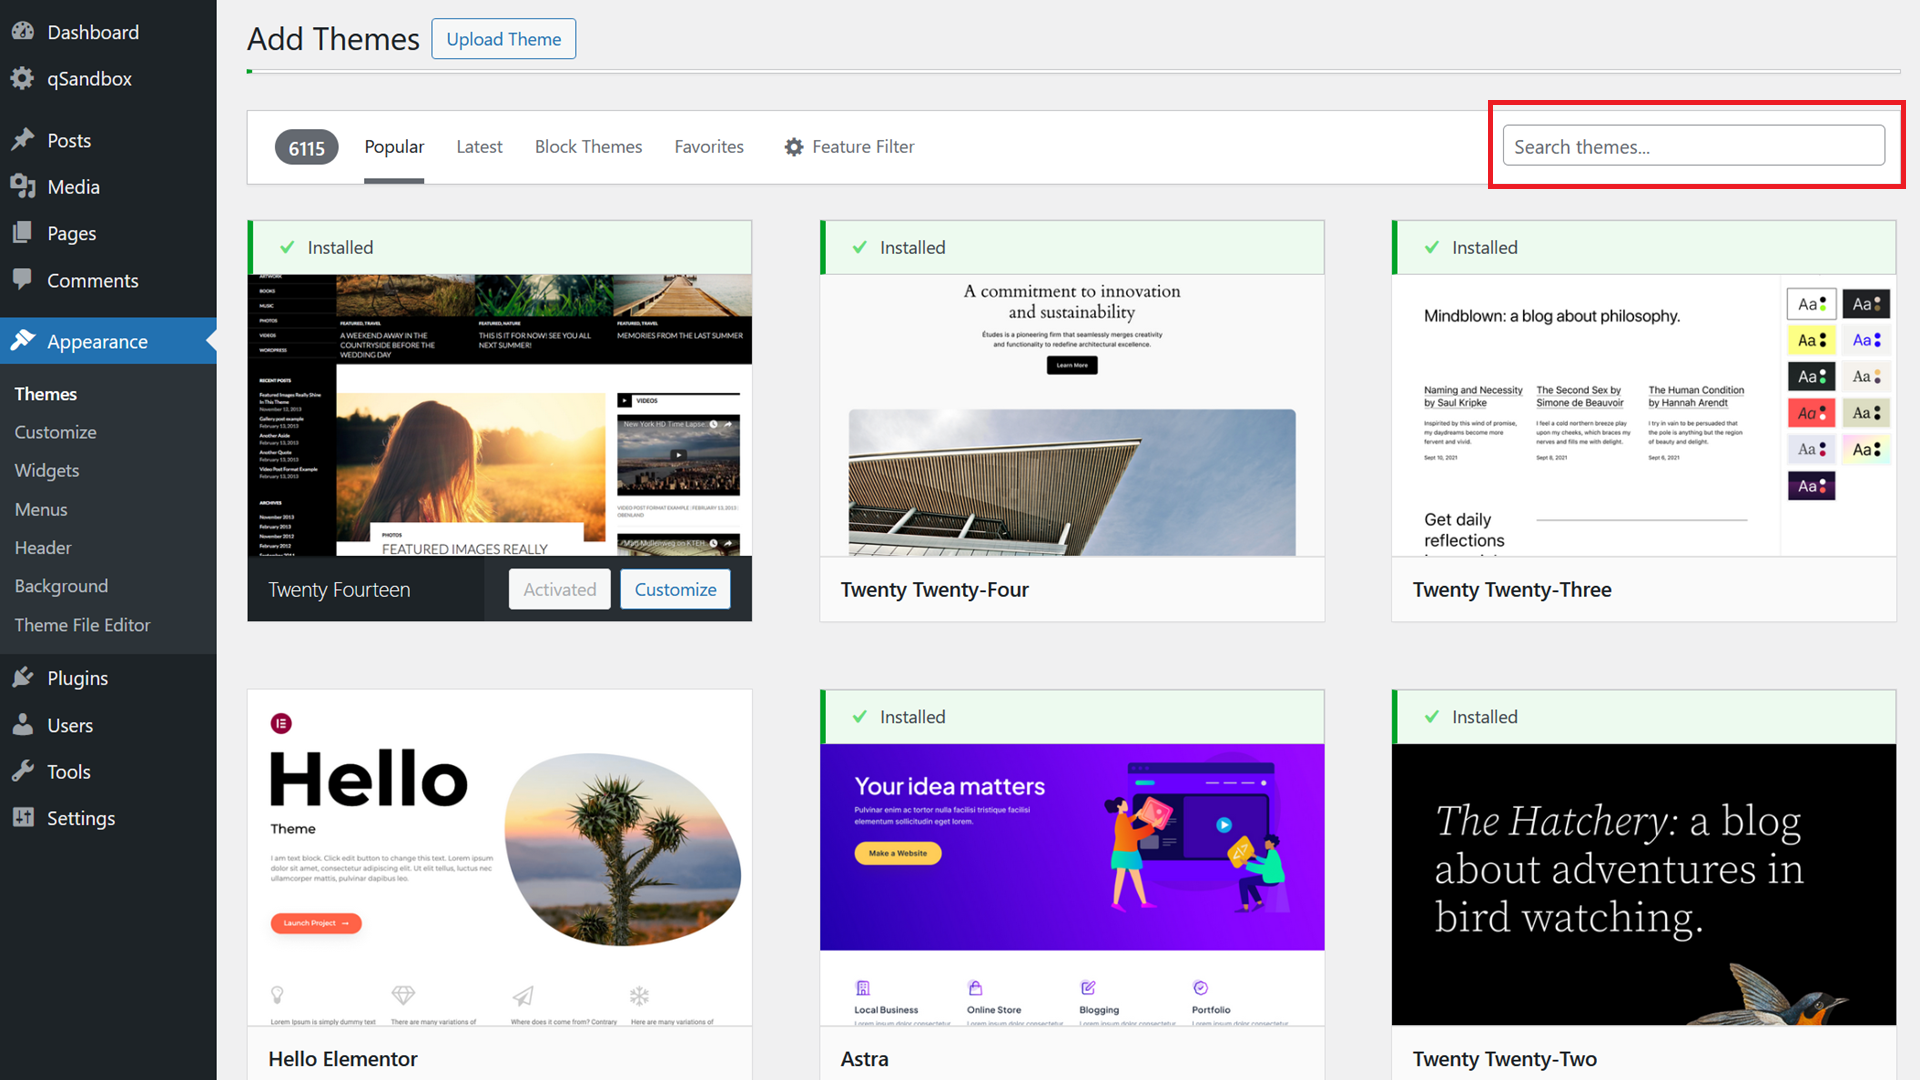Viewport: 1920px width, 1080px height.
Task: Open the Hello Elementor theme preview
Action: coord(500,857)
